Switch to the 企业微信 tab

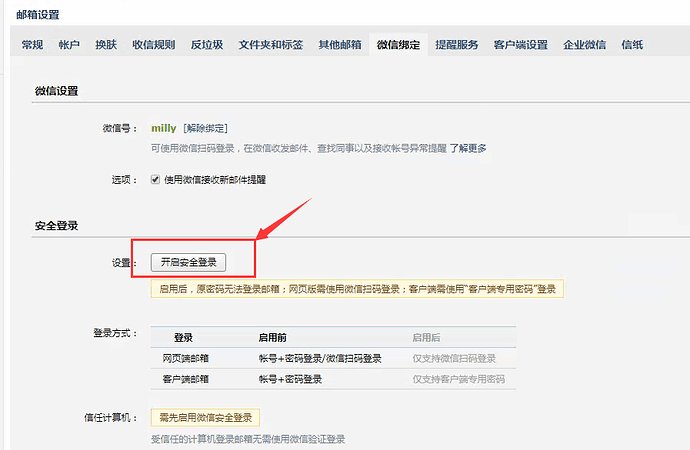tap(585, 45)
